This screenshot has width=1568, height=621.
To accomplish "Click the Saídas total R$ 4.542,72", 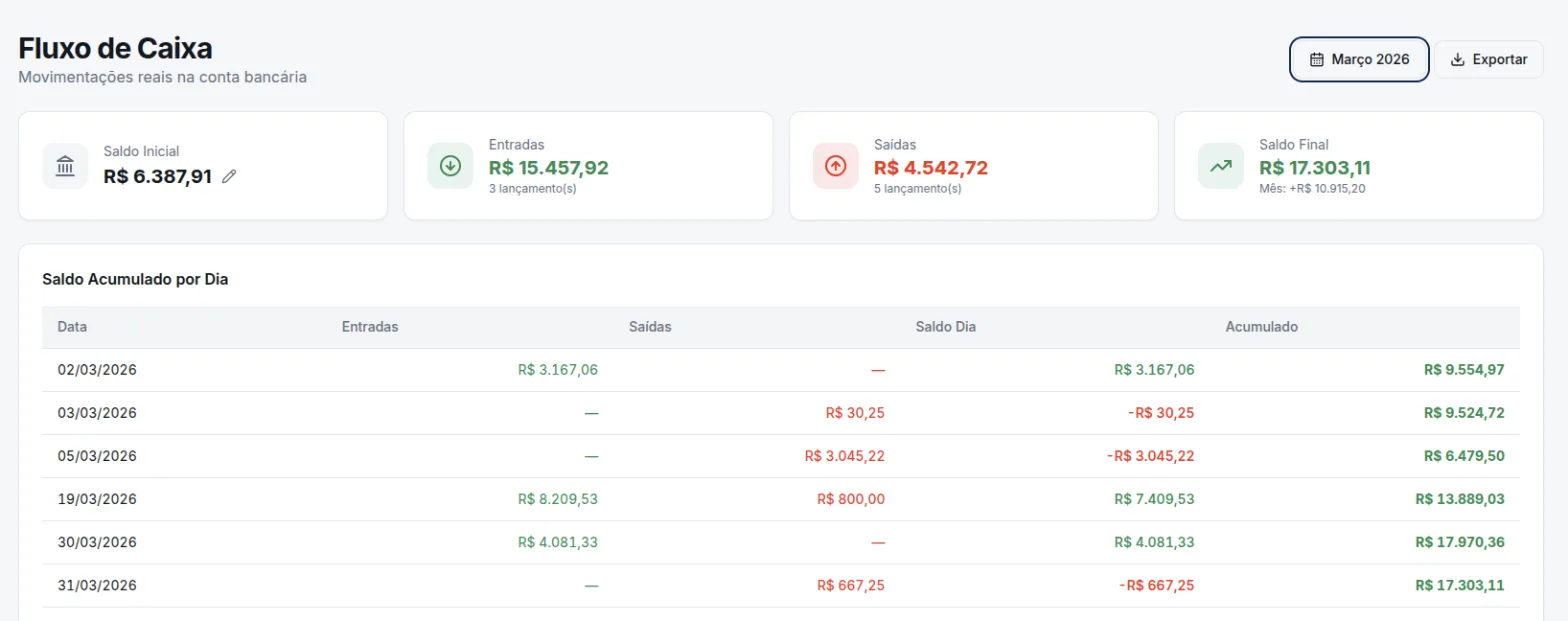I will click(x=931, y=167).
